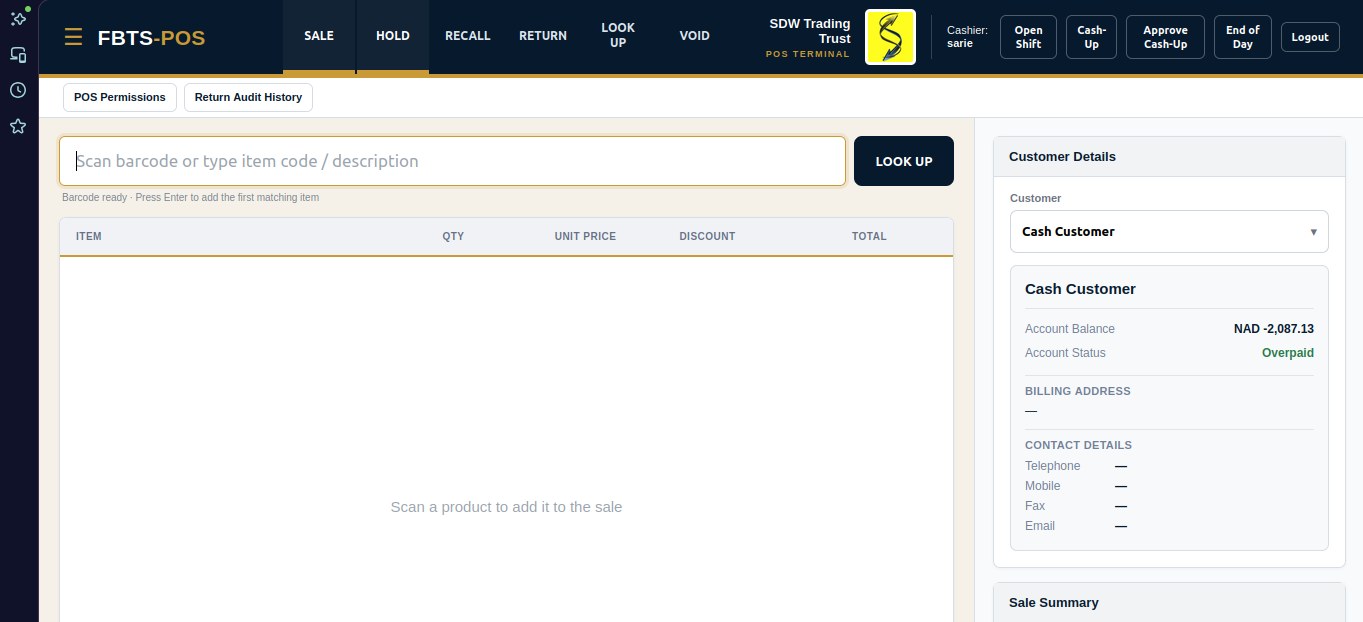Image resolution: width=1363 pixels, height=622 pixels.
Task: Click the End of Day button
Action: [1243, 37]
